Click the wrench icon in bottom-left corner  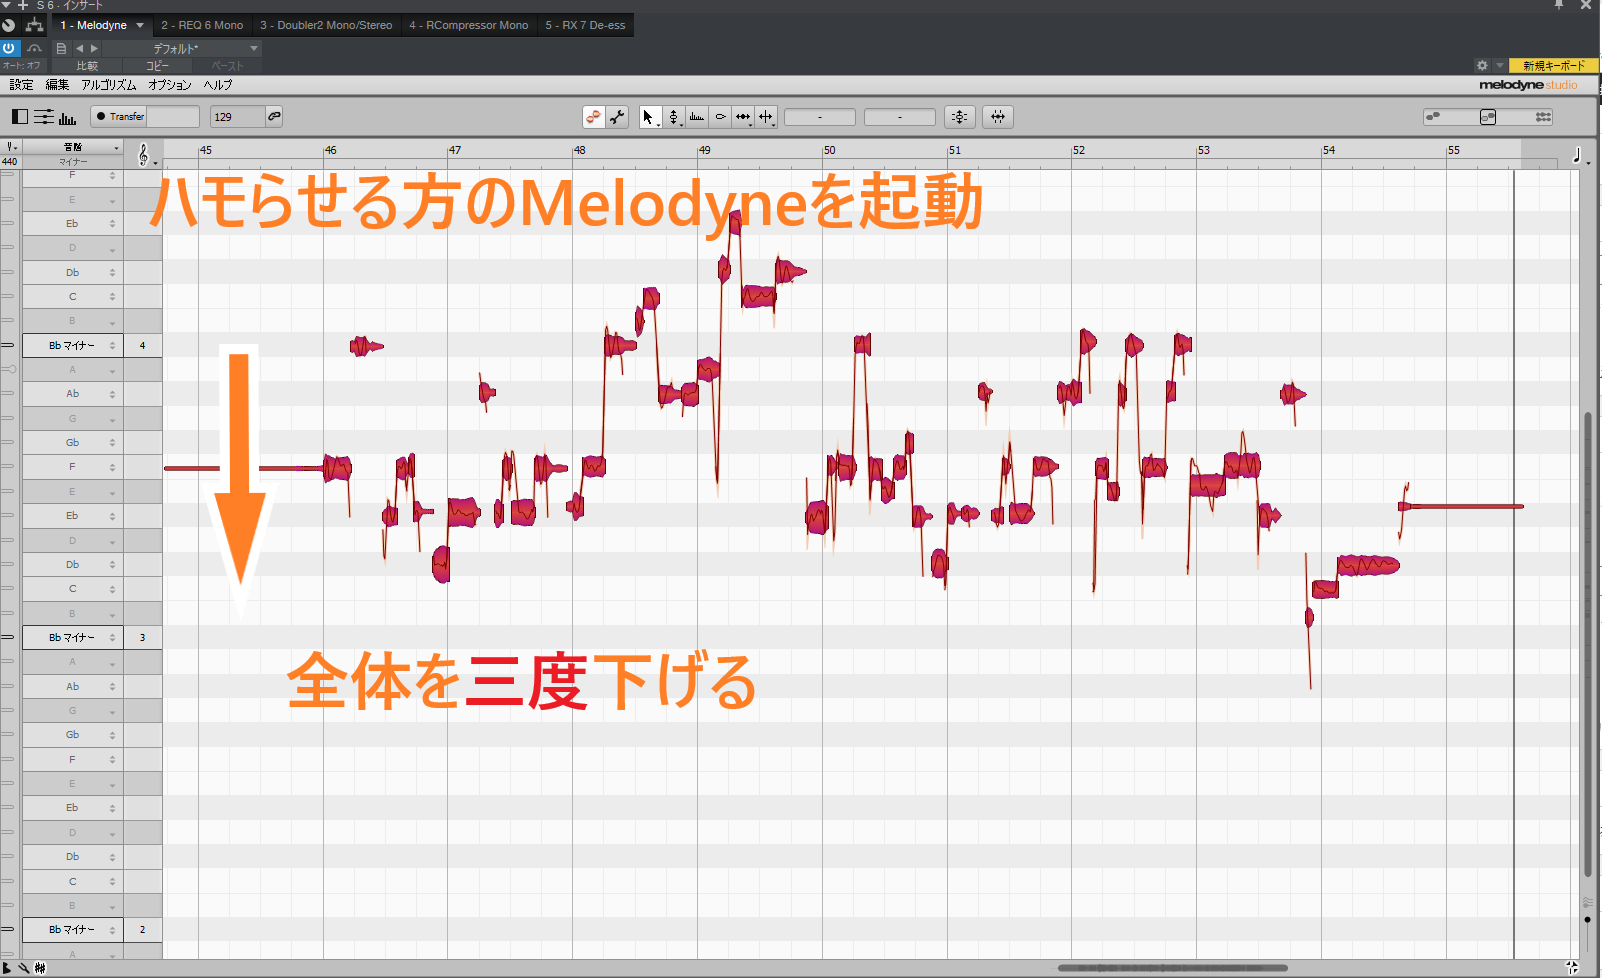24,968
